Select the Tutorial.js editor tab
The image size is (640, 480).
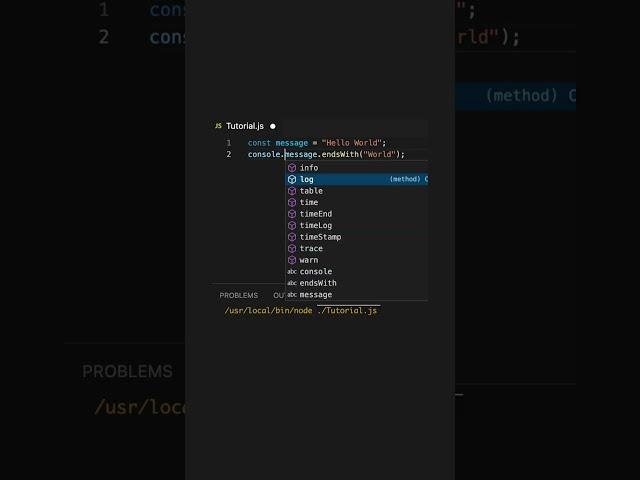pos(245,126)
